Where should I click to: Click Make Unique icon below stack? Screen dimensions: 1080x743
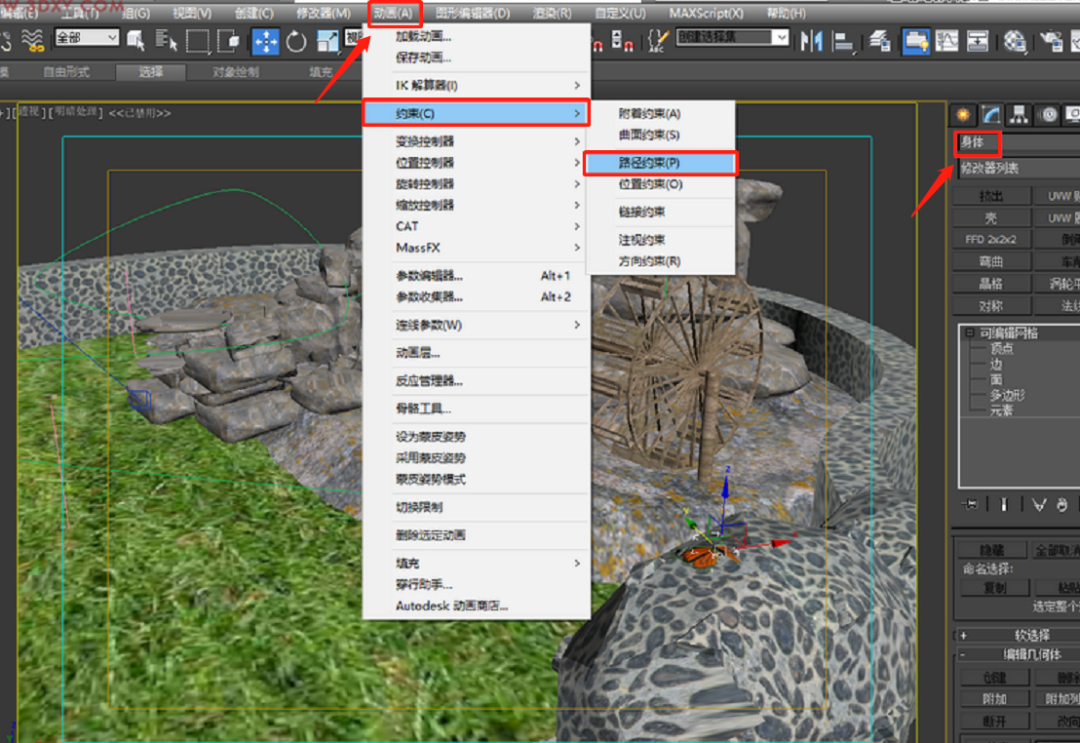1039,505
